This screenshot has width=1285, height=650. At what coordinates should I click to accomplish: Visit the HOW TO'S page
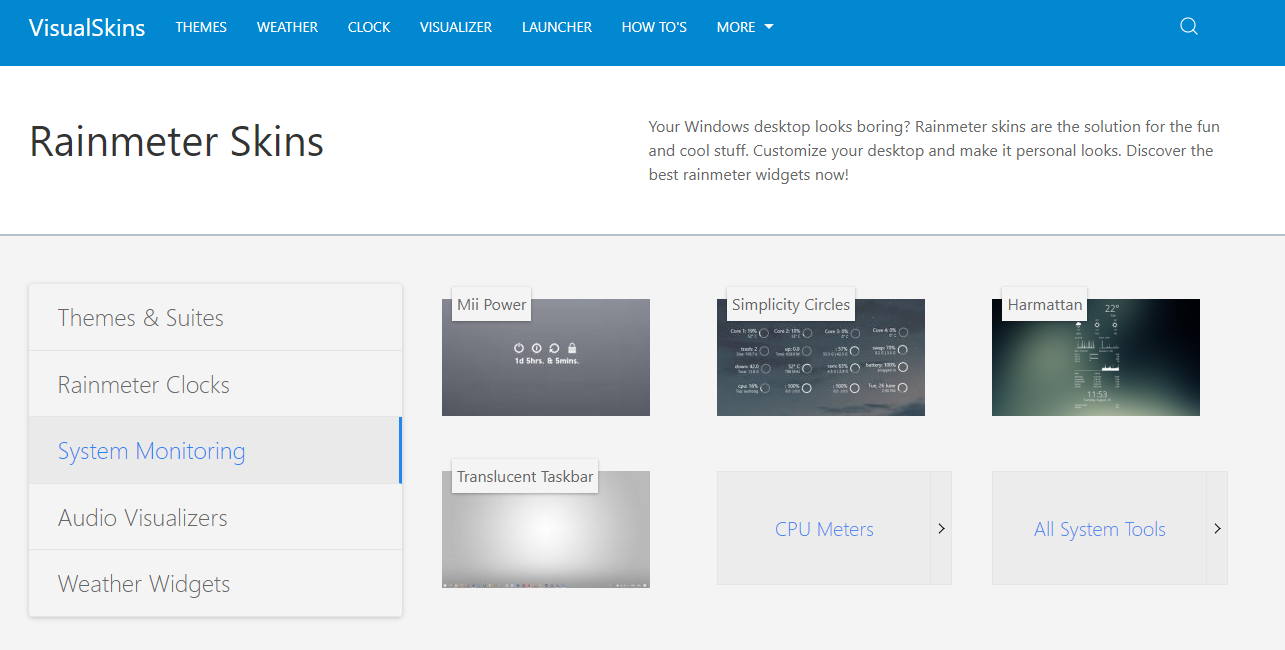[654, 27]
